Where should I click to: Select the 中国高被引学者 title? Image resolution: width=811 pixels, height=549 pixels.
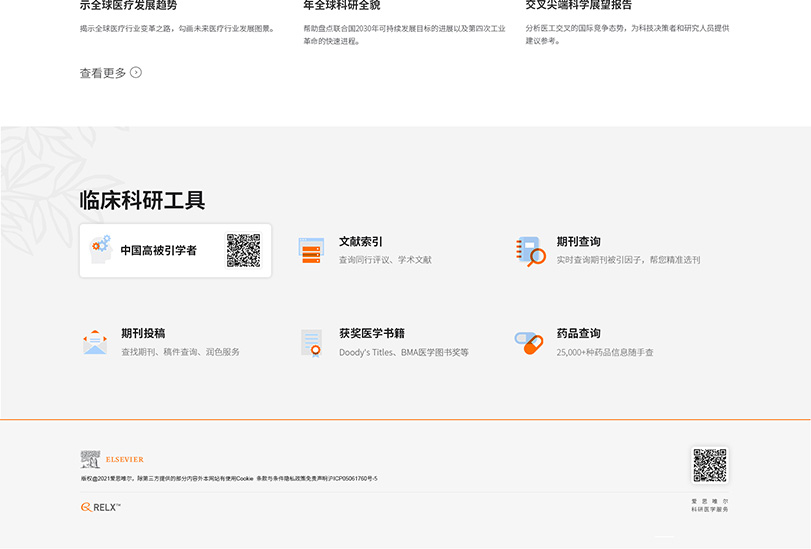pos(159,250)
